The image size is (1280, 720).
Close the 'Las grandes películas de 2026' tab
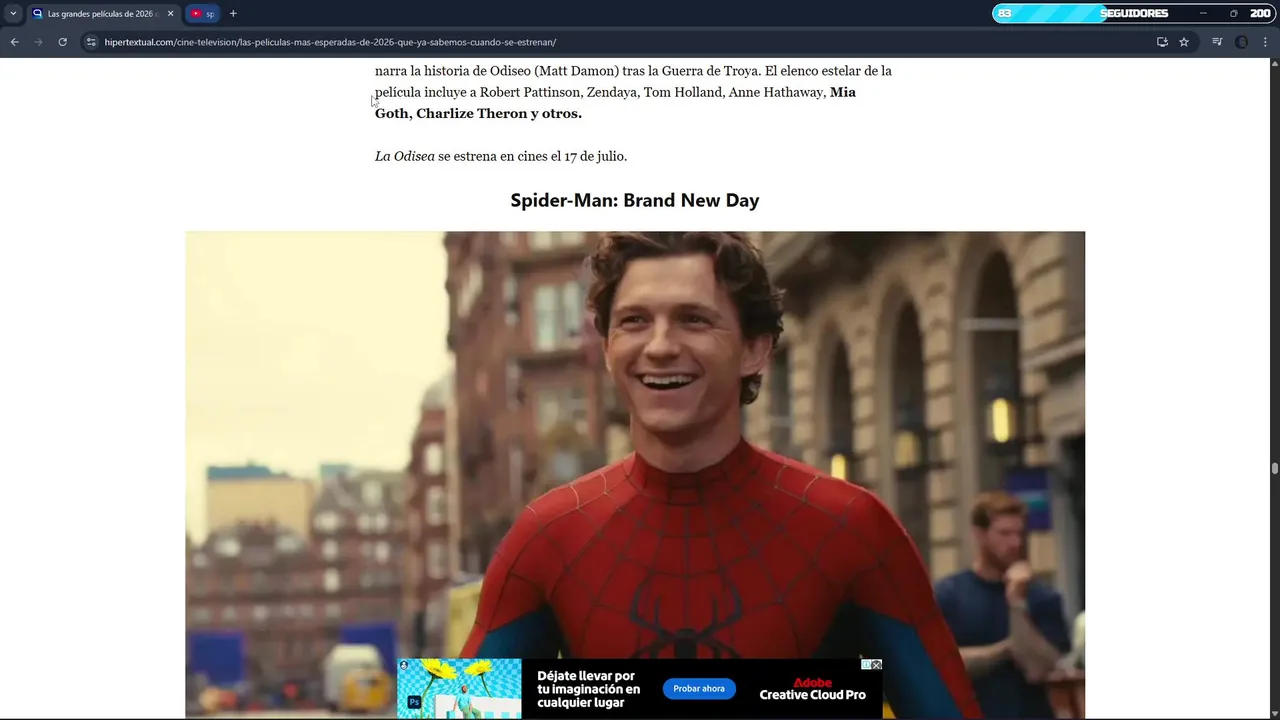[170, 14]
